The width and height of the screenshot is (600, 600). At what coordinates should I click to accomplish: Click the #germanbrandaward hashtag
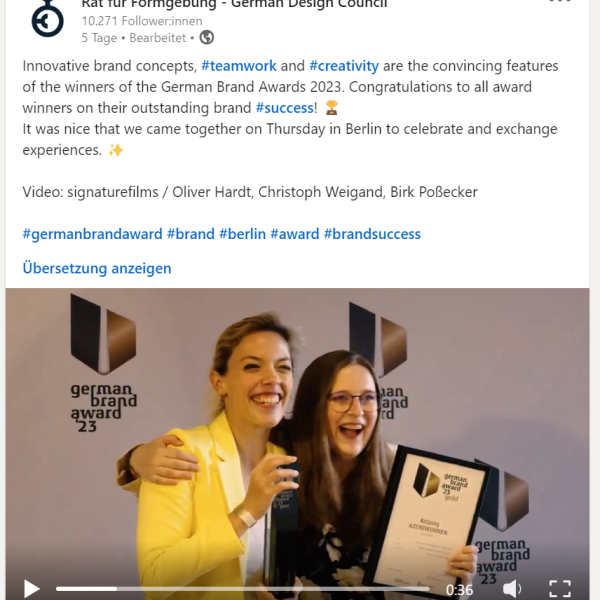[93, 234]
